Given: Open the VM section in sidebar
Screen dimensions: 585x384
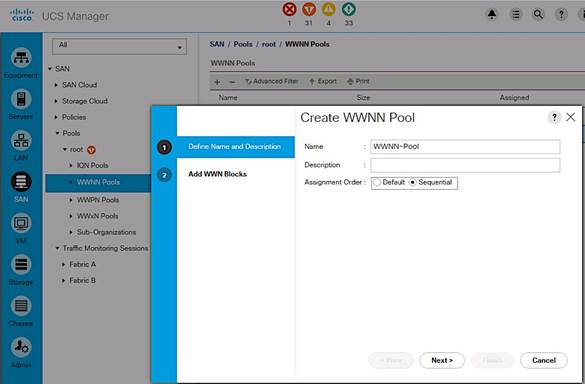Looking at the screenshot, I should point(21,228).
